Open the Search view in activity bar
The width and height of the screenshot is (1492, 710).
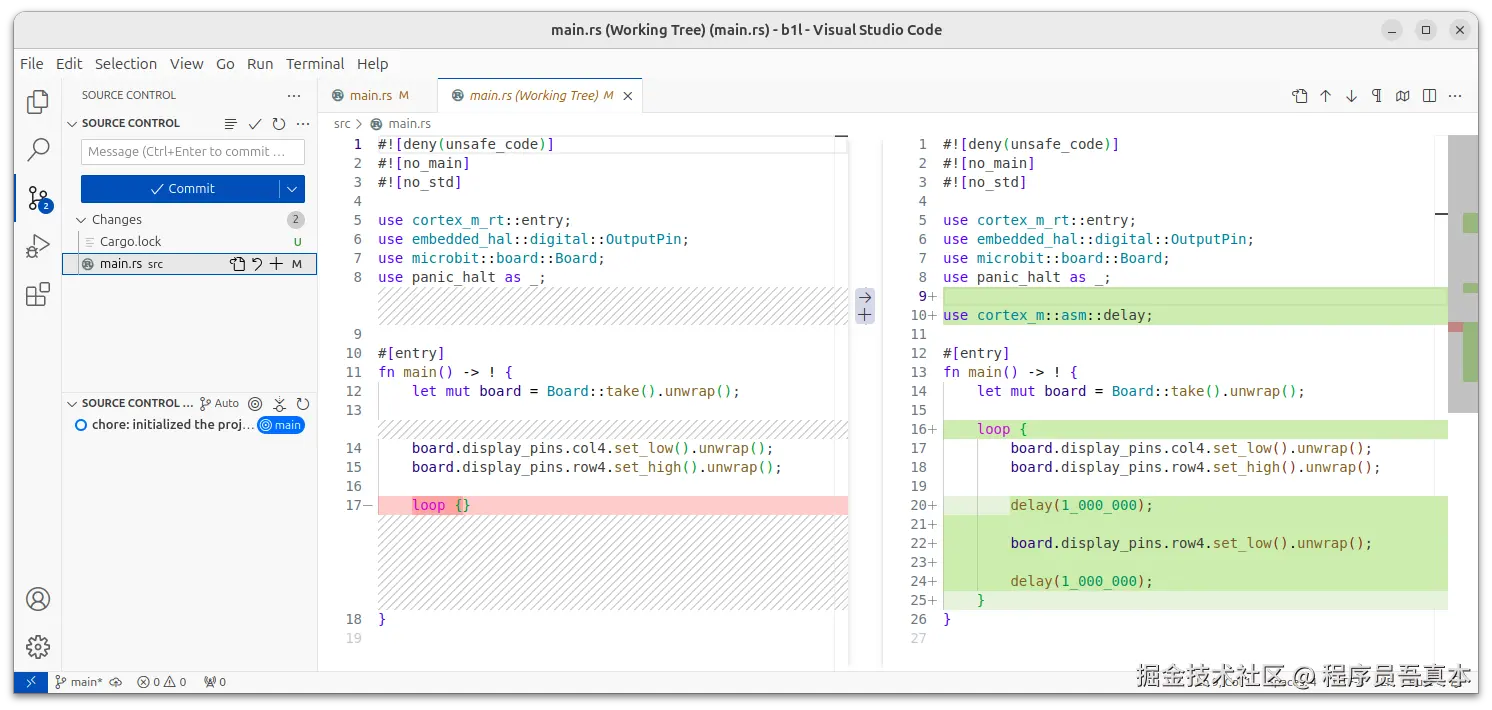[38, 150]
